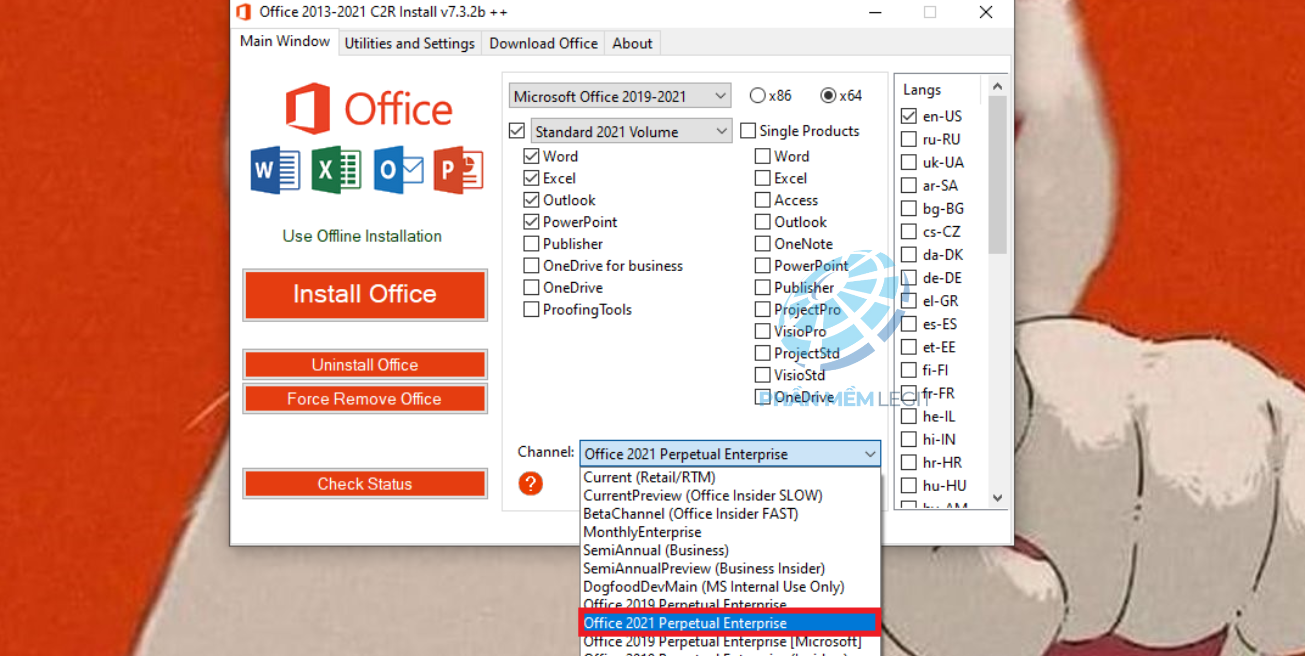Viewport: 1305px width, 656px height.
Task: Choose CurrentPreview (Office Insider SLOW) option
Action: click(x=731, y=496)
